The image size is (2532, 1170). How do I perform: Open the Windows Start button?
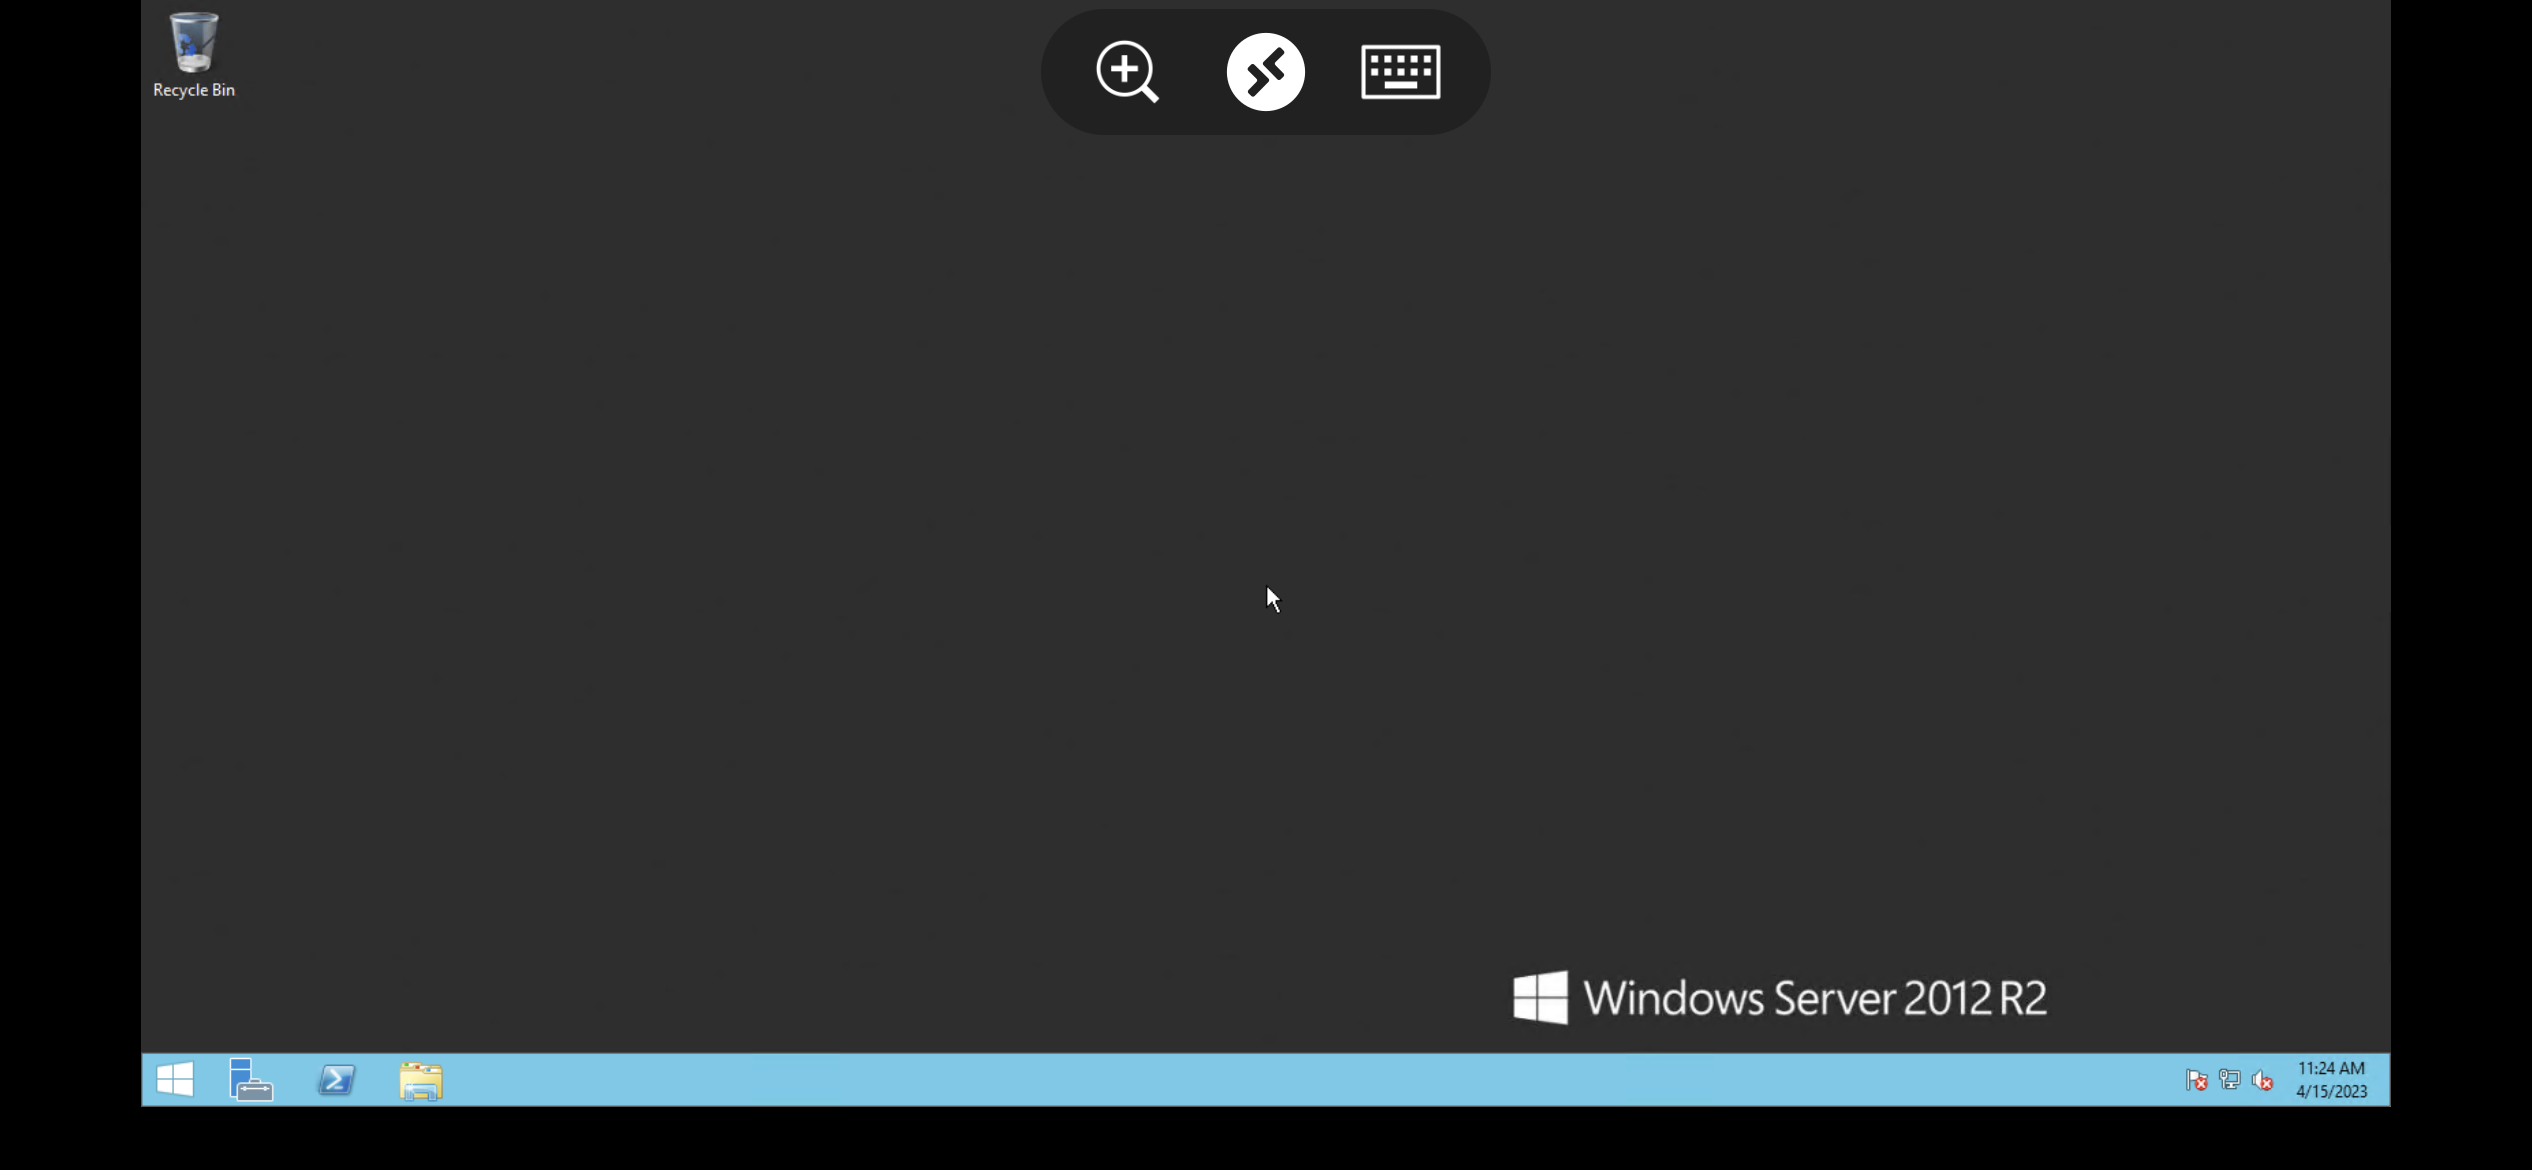click(x=175, y=1079)
